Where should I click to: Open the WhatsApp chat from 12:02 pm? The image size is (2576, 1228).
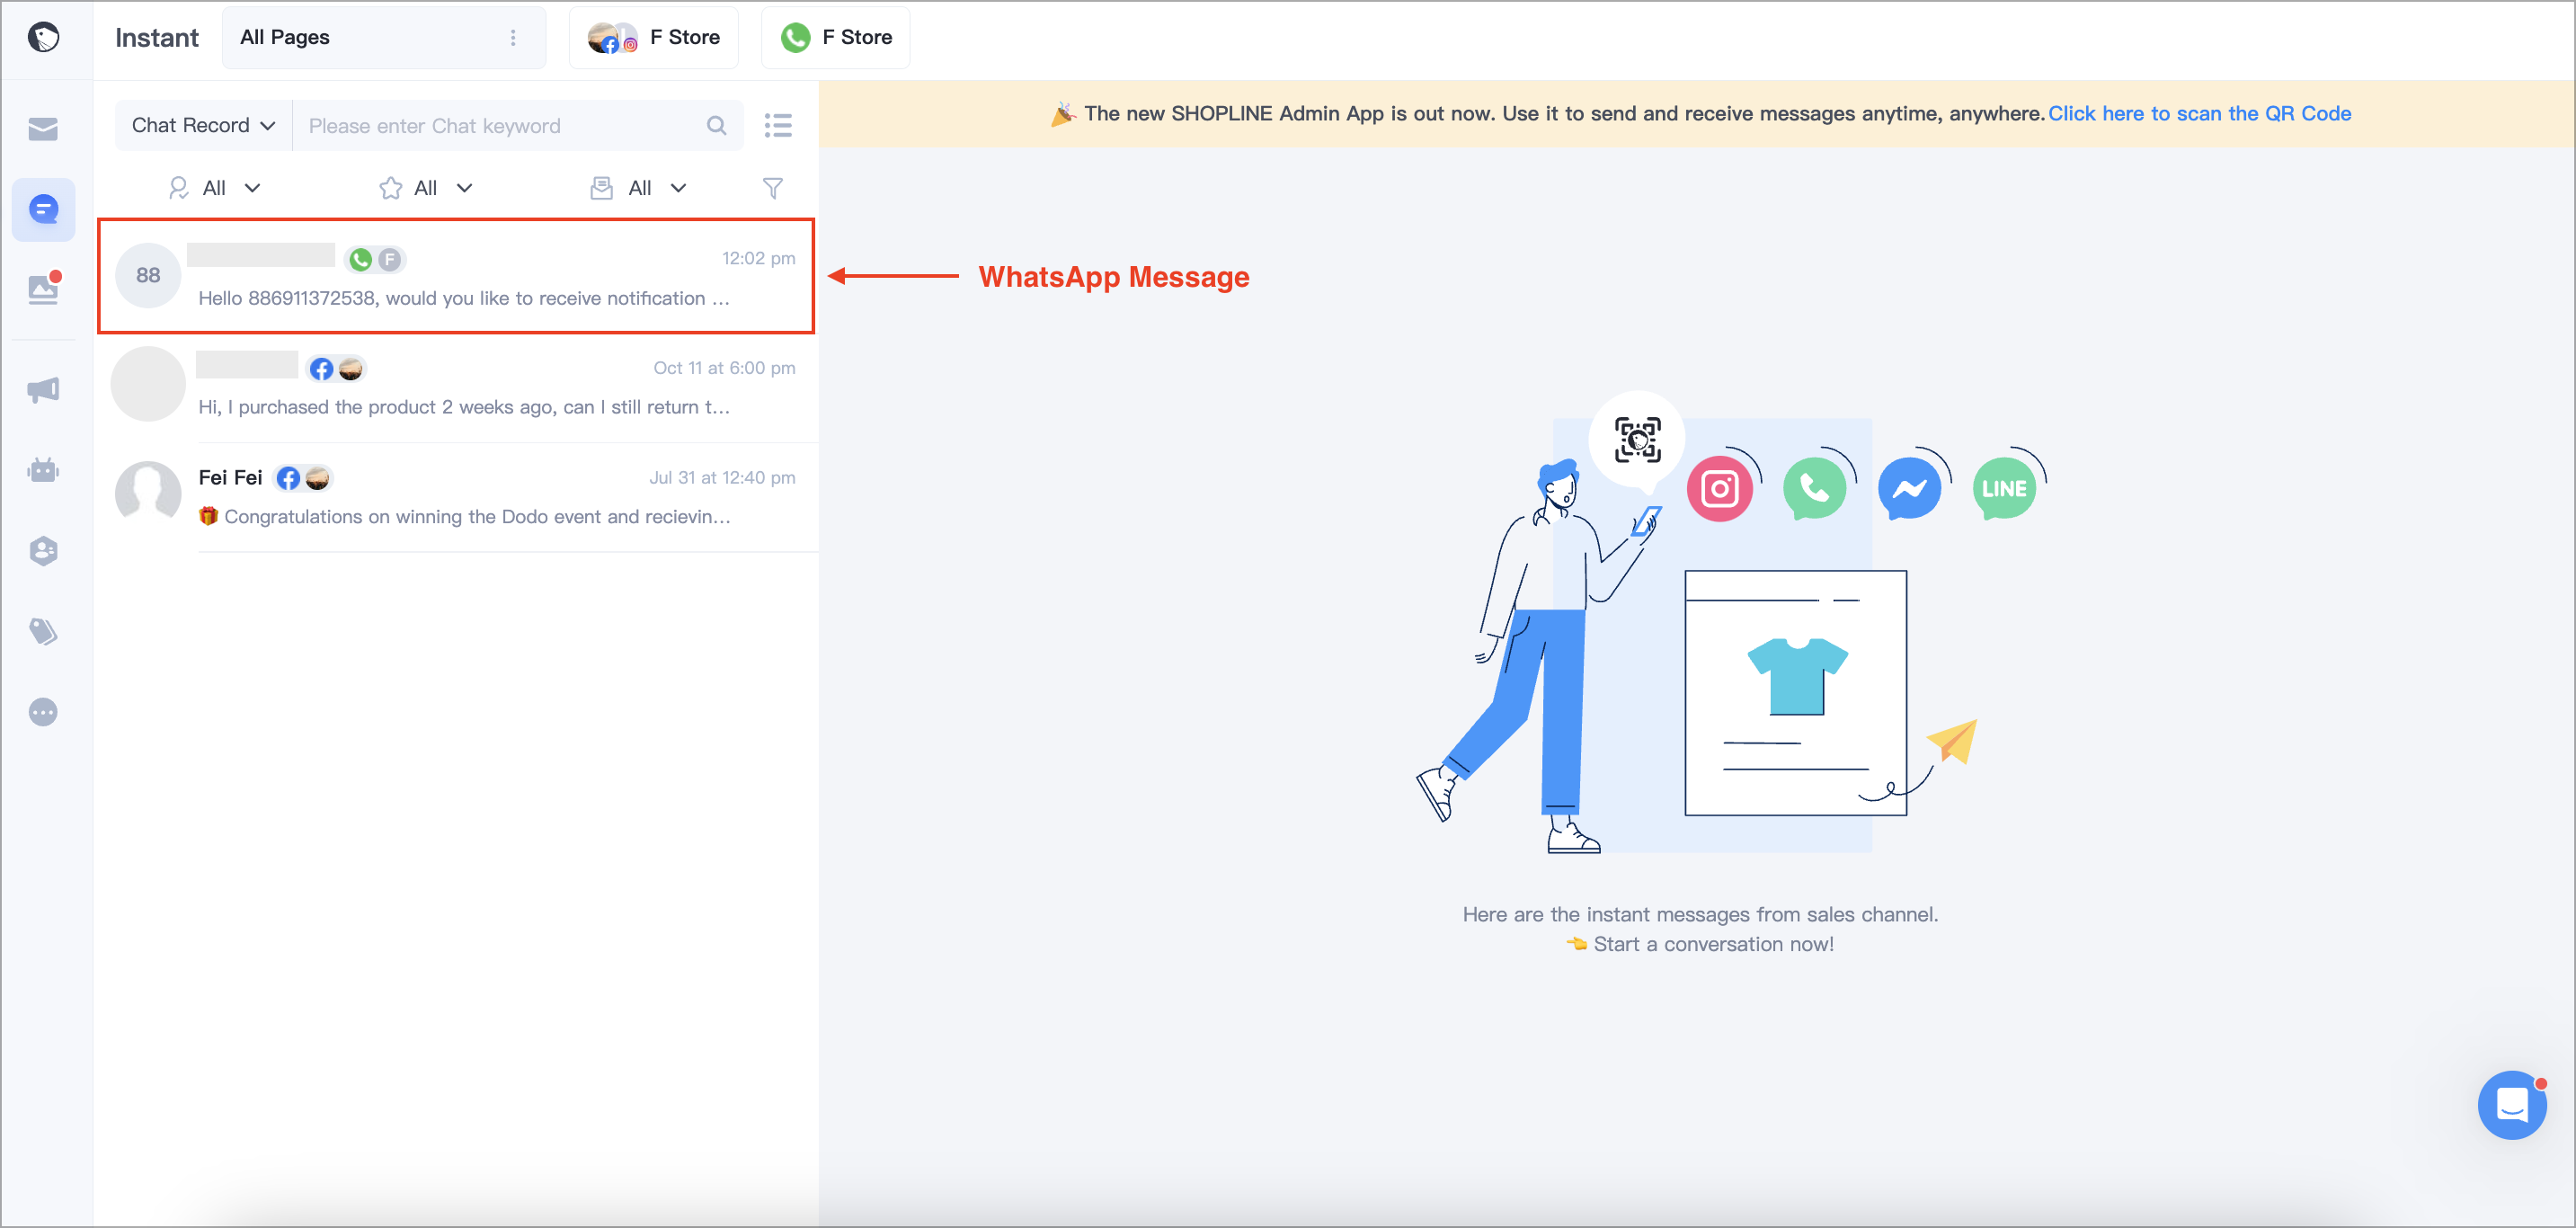[456, 276]
